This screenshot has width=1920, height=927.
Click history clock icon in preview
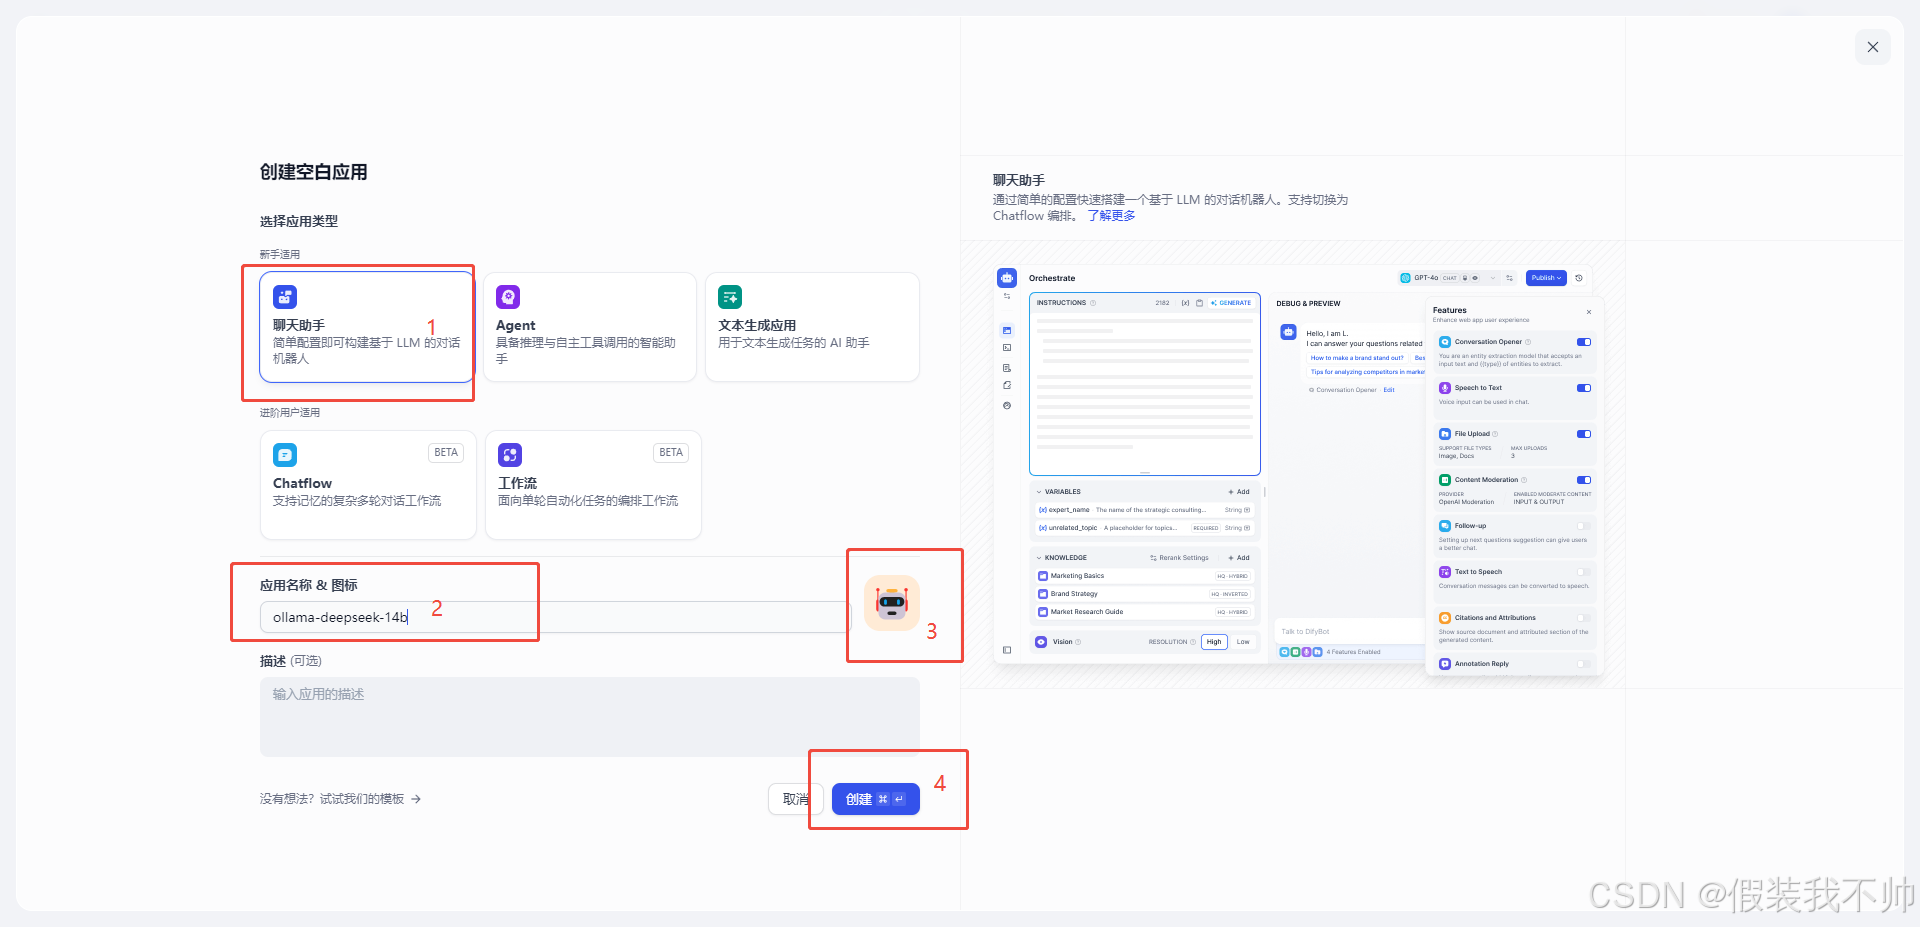tap(1579, 278)
